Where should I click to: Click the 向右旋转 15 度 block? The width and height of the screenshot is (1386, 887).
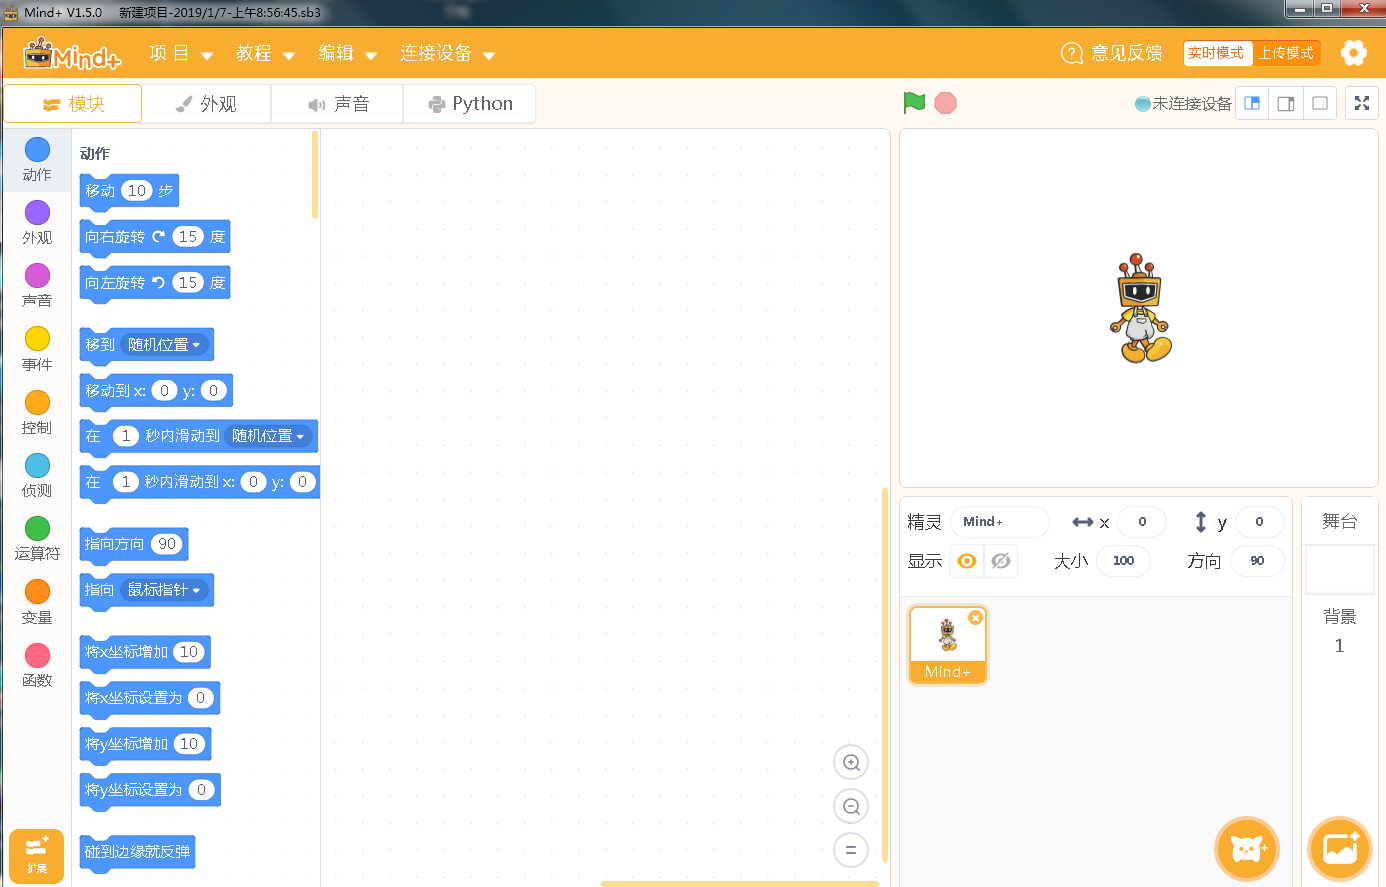pos(155,237)
